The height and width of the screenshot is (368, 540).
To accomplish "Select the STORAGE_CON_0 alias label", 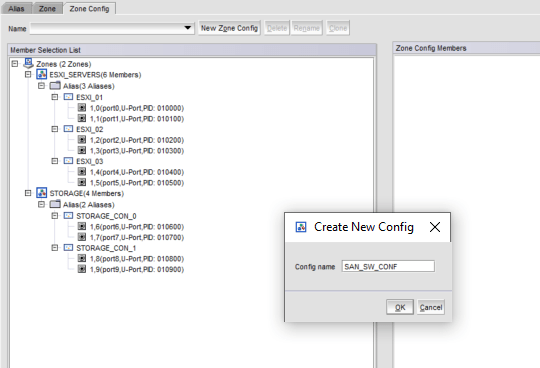I will 106,216.
